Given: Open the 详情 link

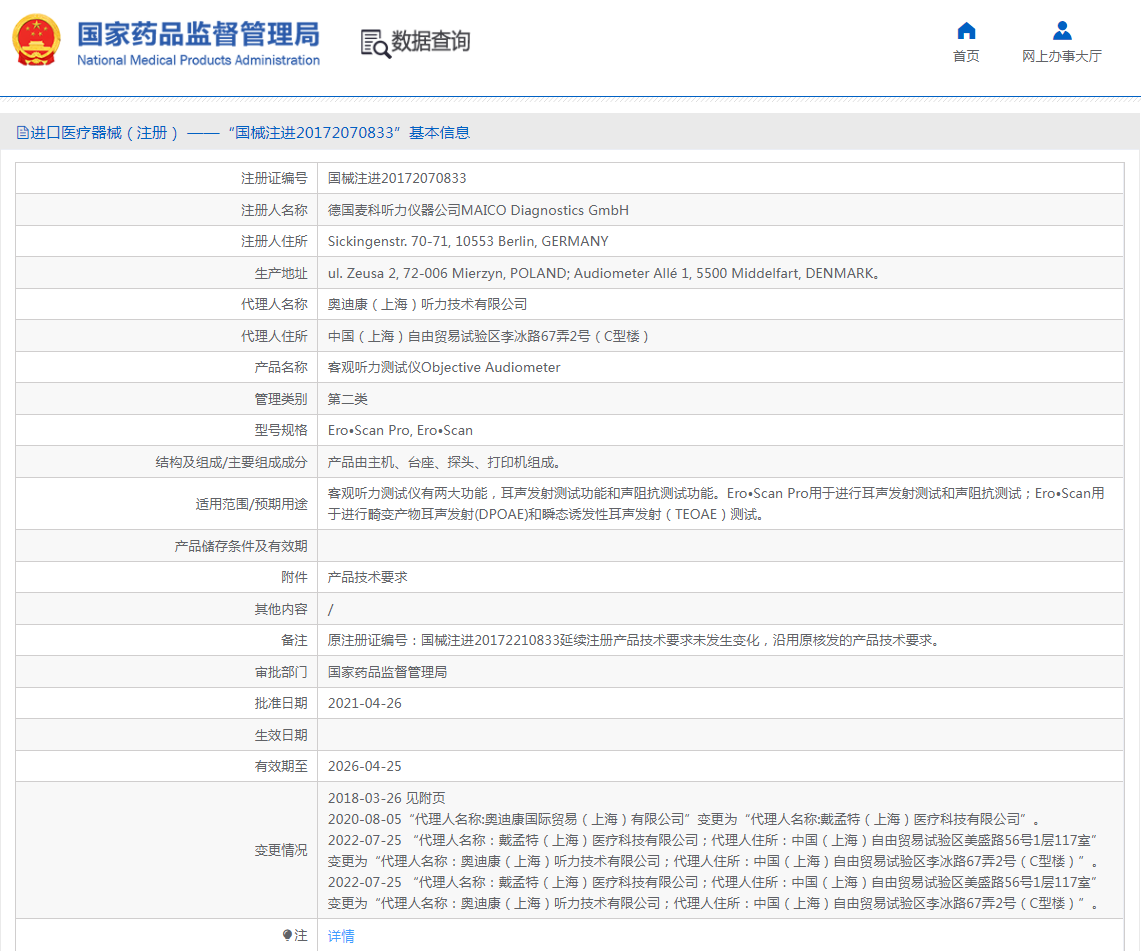Looking at the screenshot, I should point(340,935).
